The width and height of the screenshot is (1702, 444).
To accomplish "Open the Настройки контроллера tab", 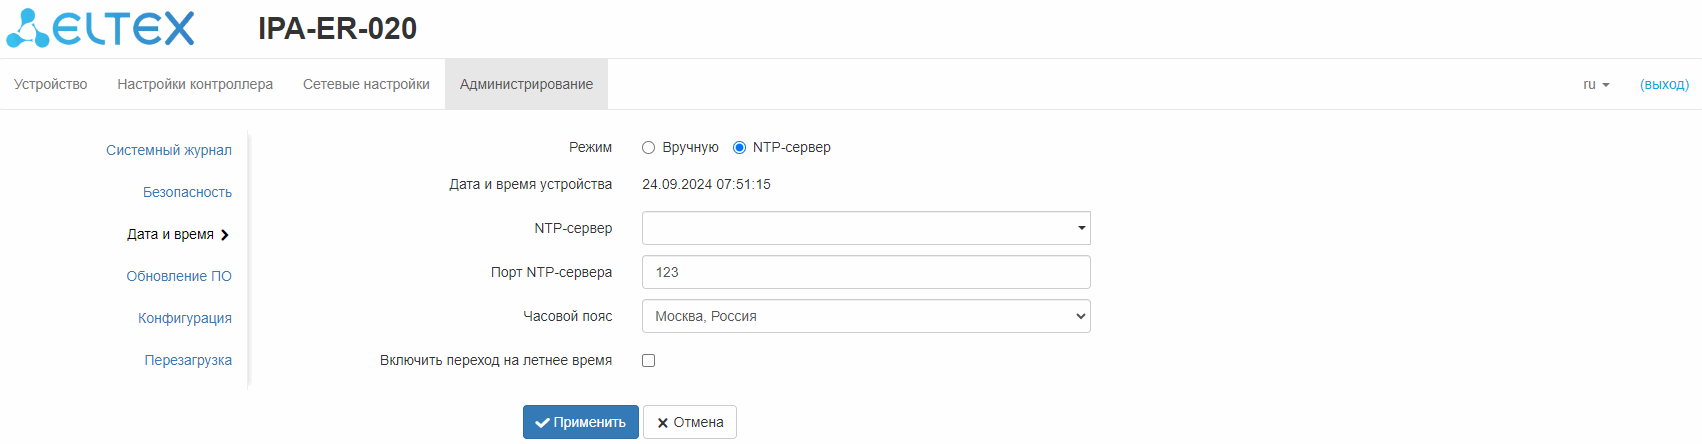I will (x=195, y=85).
